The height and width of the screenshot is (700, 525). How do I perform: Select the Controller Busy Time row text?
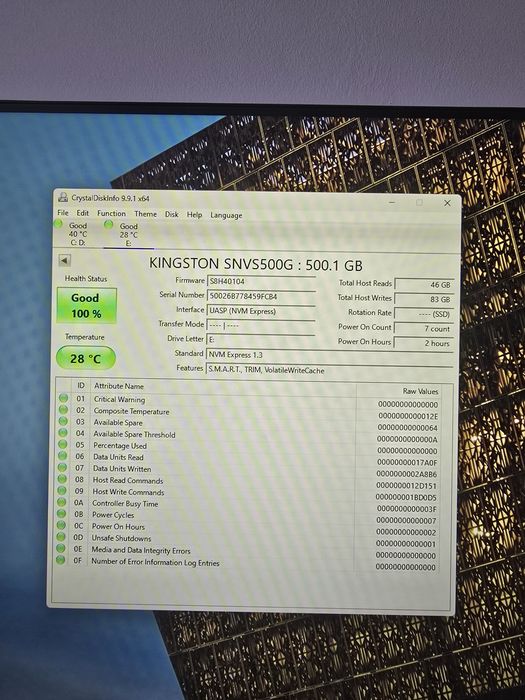coord(125,504)
